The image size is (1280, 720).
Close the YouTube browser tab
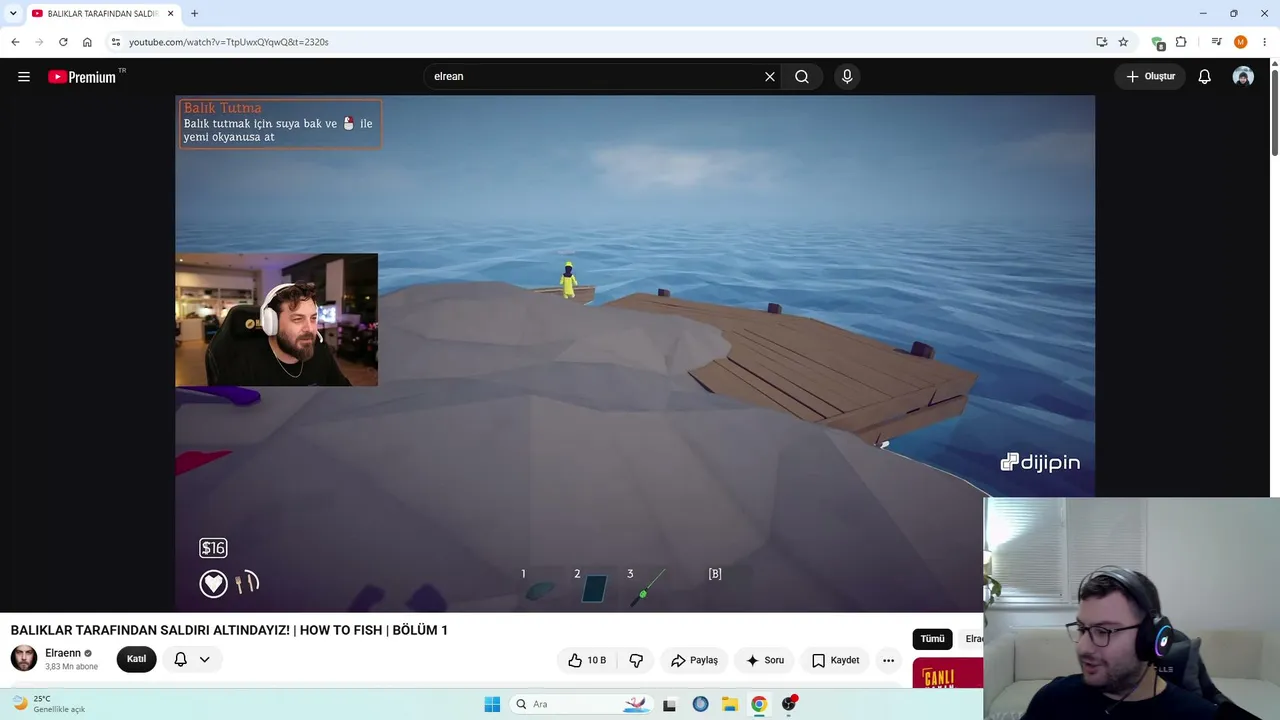[x=171, y=13]
